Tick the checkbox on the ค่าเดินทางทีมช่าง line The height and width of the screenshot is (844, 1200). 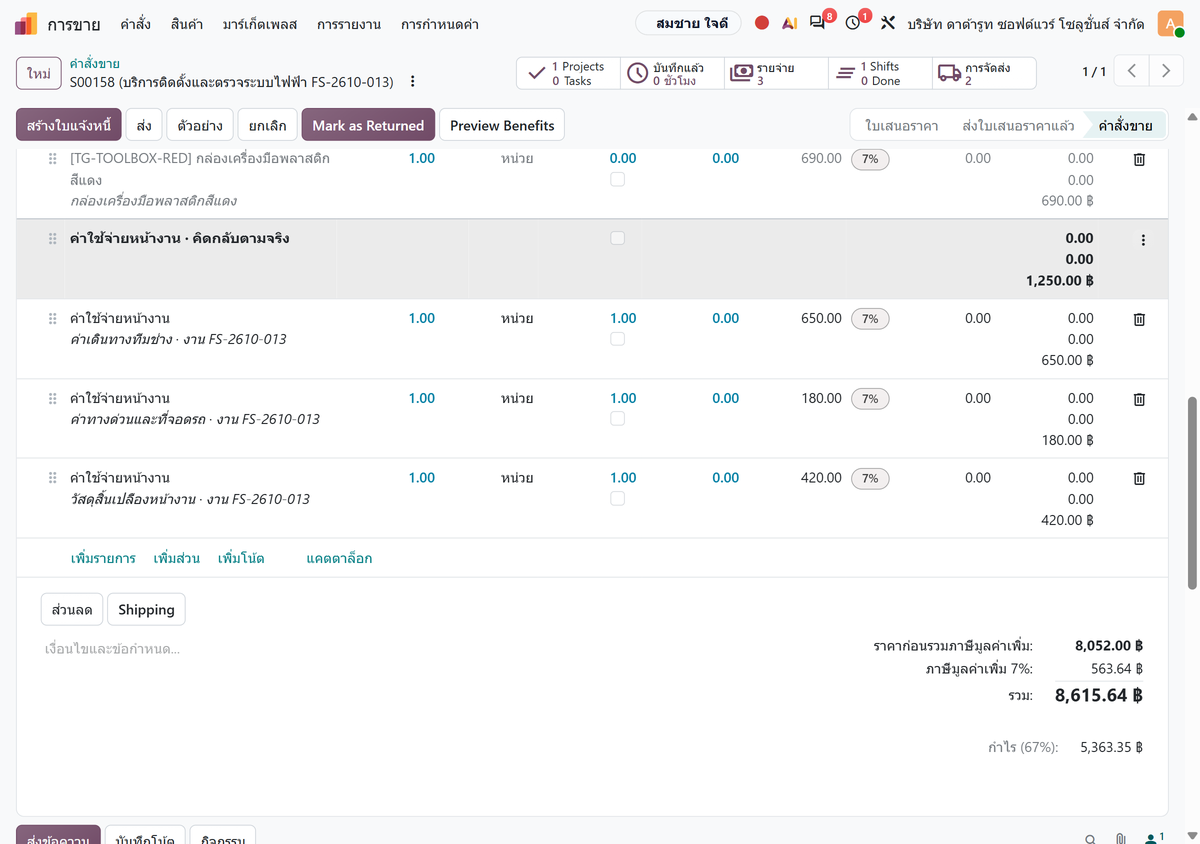click(x=617, y=339)
